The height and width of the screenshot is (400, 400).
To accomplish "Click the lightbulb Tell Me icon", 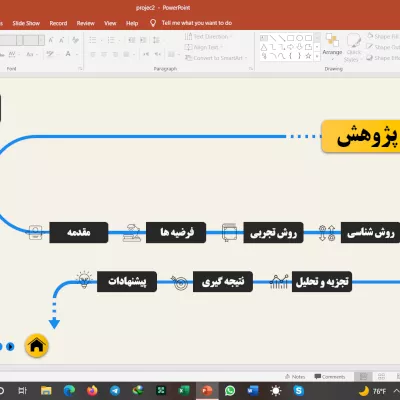I will point(153,23).
